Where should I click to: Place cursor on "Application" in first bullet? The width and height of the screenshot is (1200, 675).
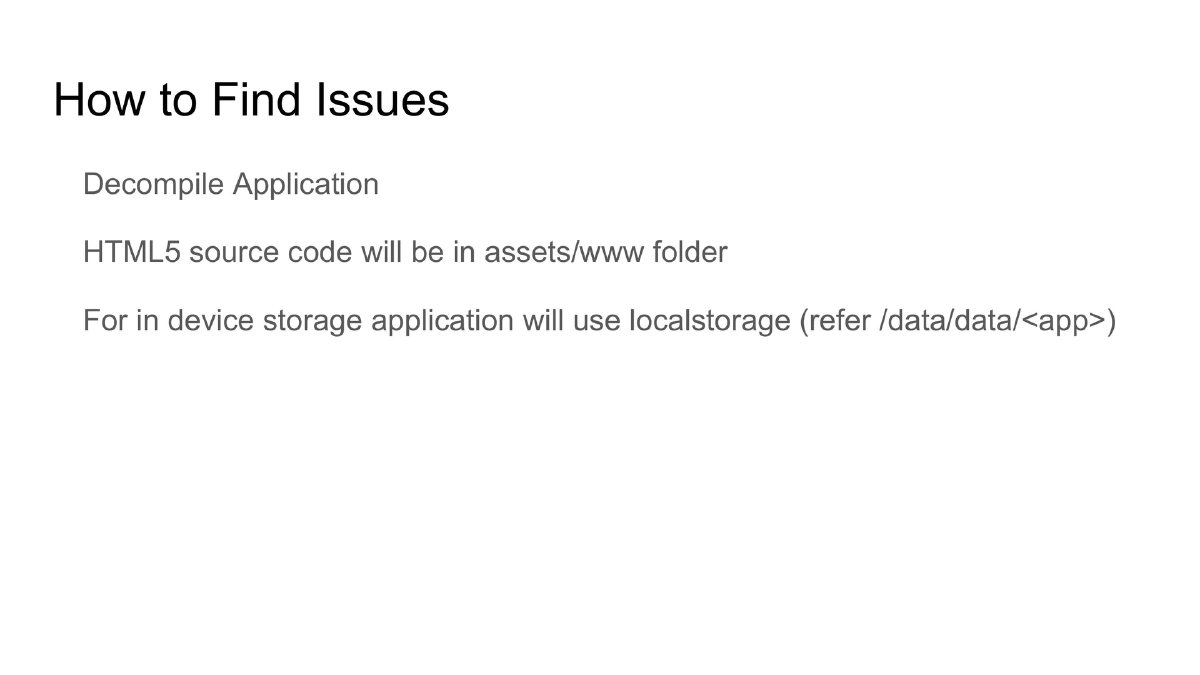(x=306, y=185)
